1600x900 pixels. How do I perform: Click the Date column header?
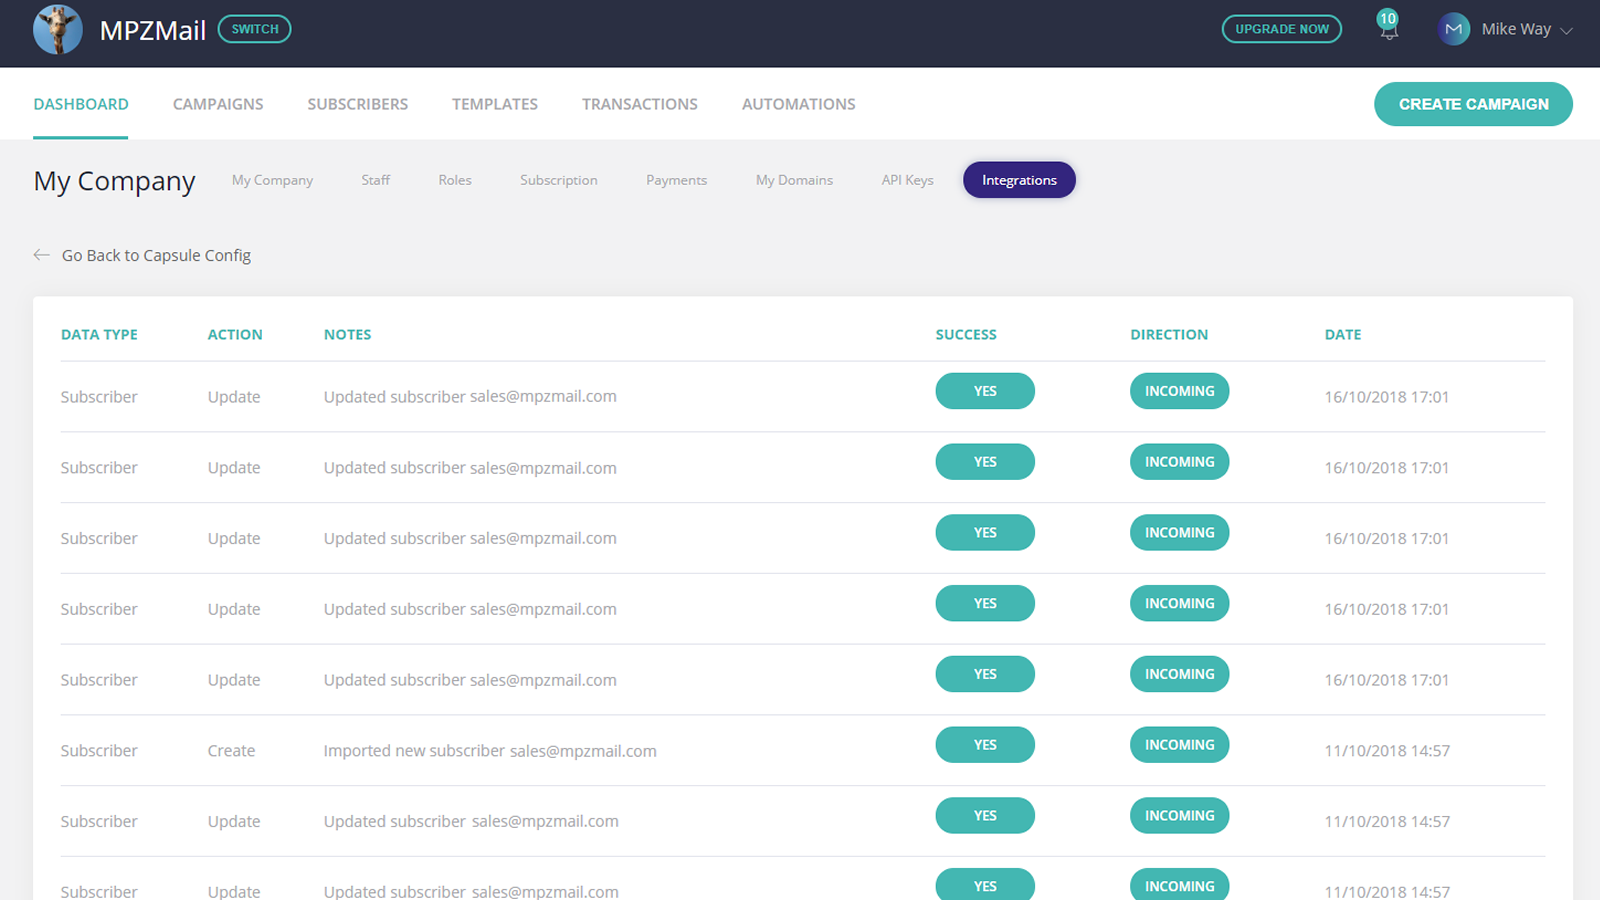point(1342,335)
